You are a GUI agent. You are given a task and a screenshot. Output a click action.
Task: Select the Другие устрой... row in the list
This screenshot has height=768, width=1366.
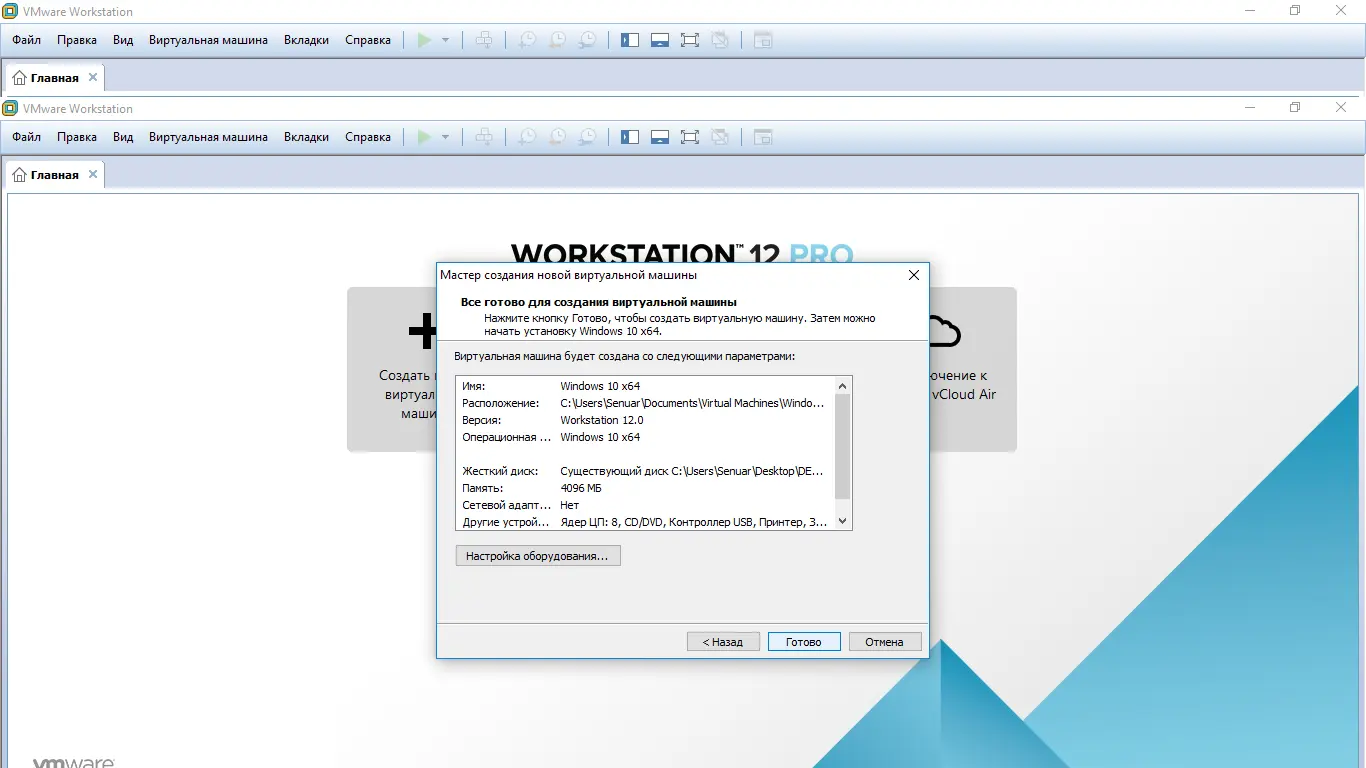pos(645,522)
